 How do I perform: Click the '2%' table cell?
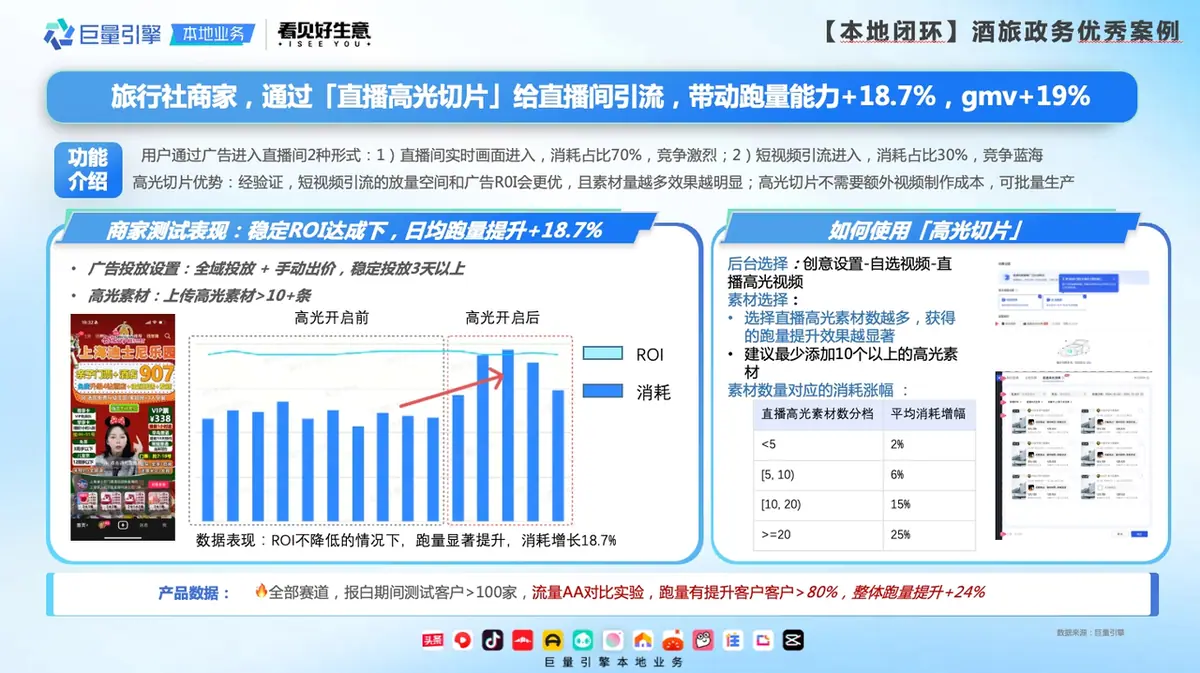928,444
